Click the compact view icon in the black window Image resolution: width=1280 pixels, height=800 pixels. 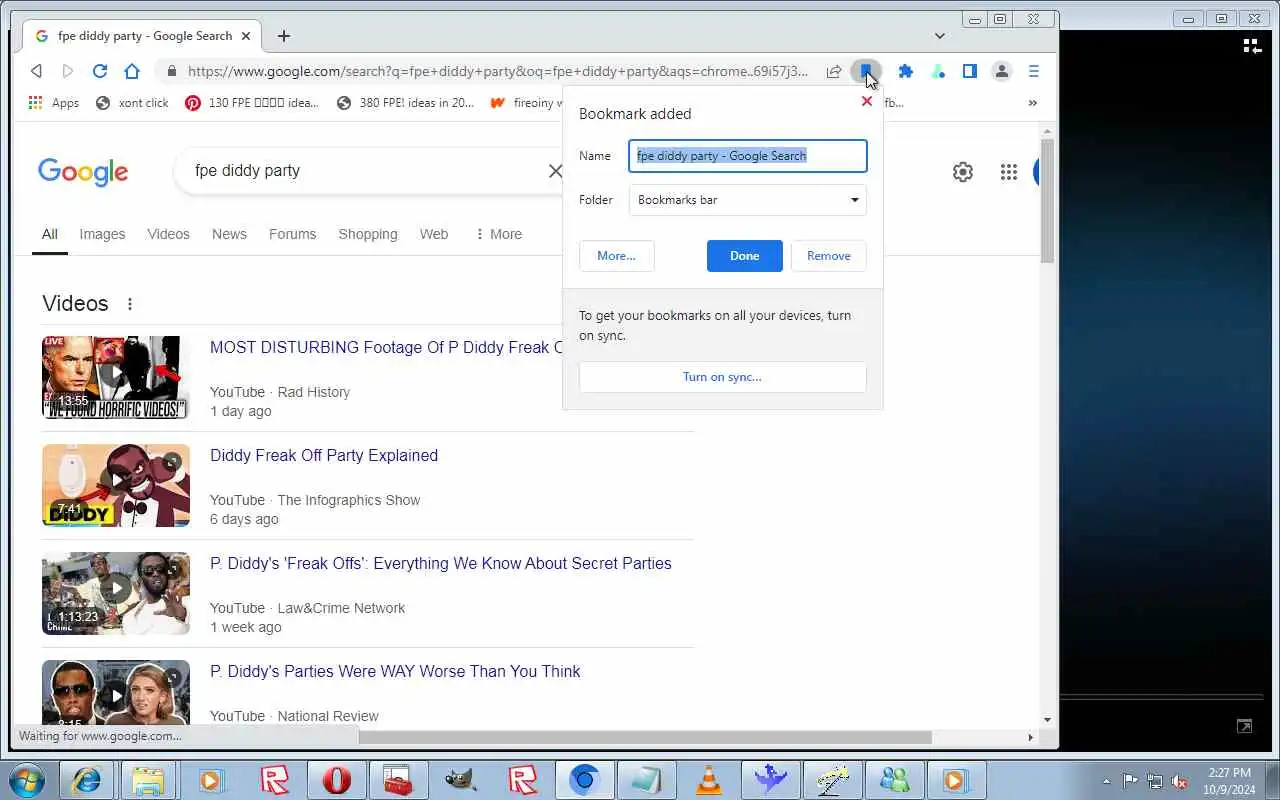point(1252,46)
